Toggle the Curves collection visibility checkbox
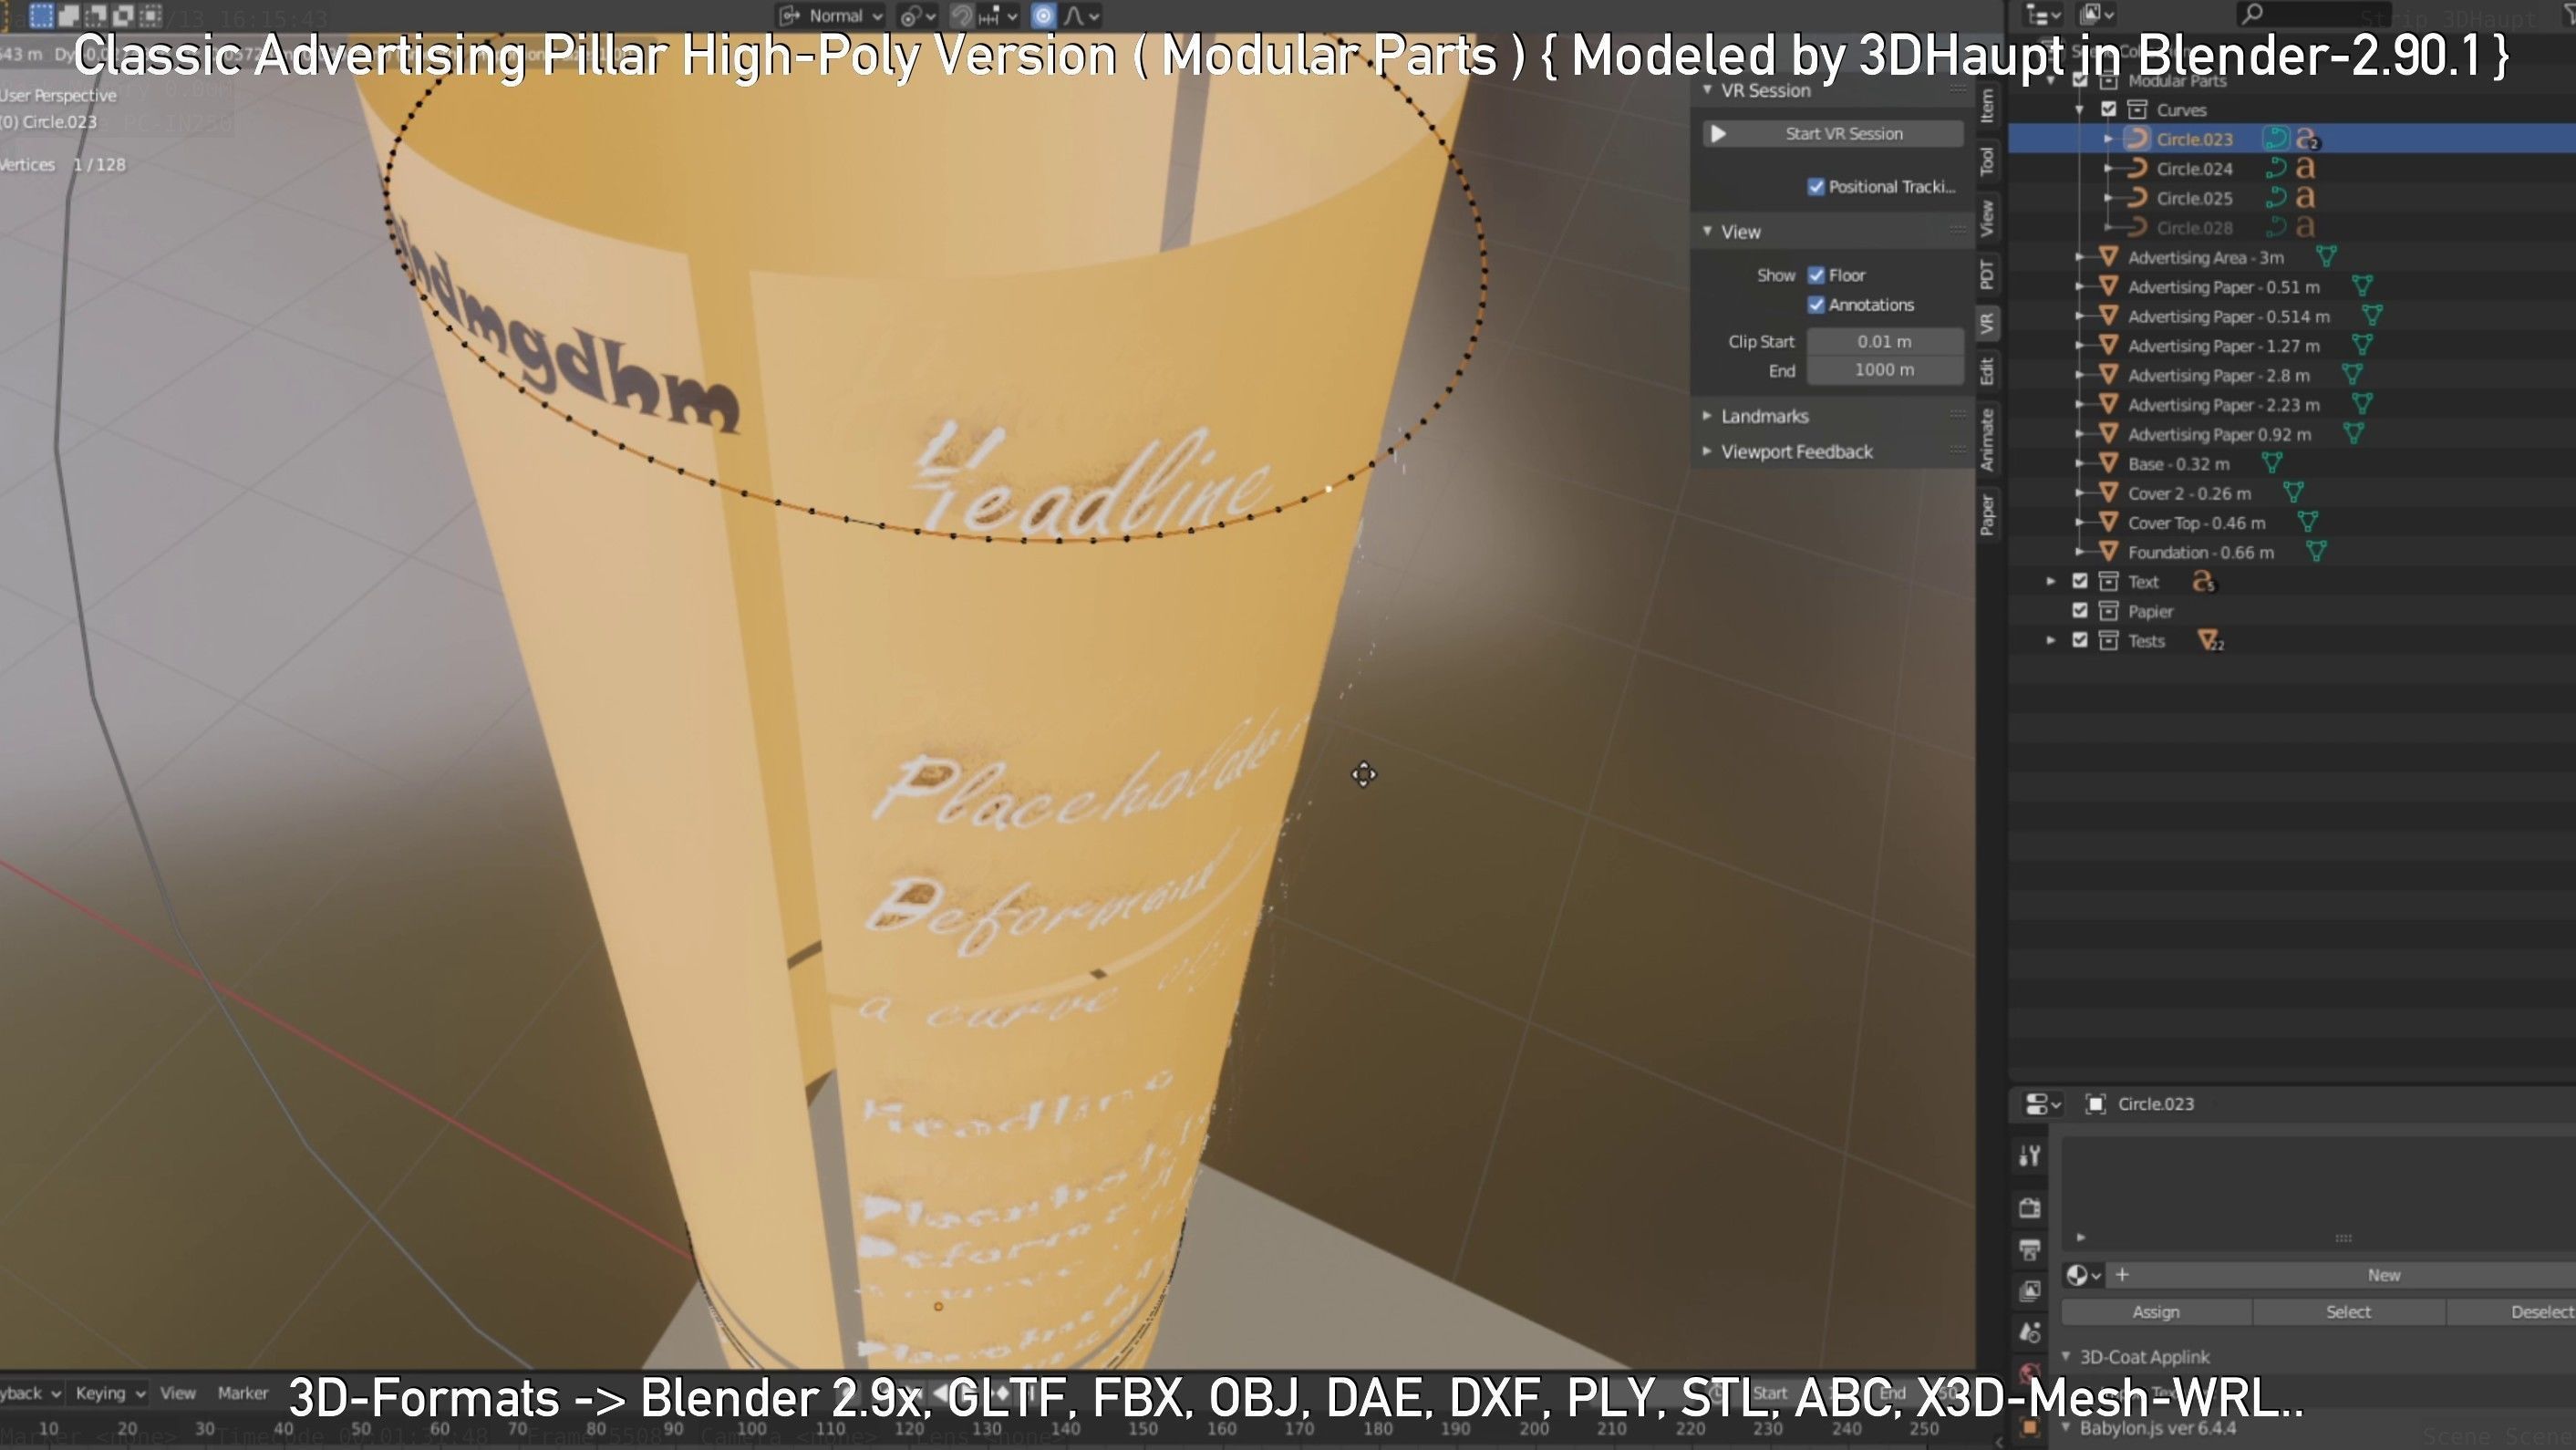The image size is (2576, 1450). 2109,109
